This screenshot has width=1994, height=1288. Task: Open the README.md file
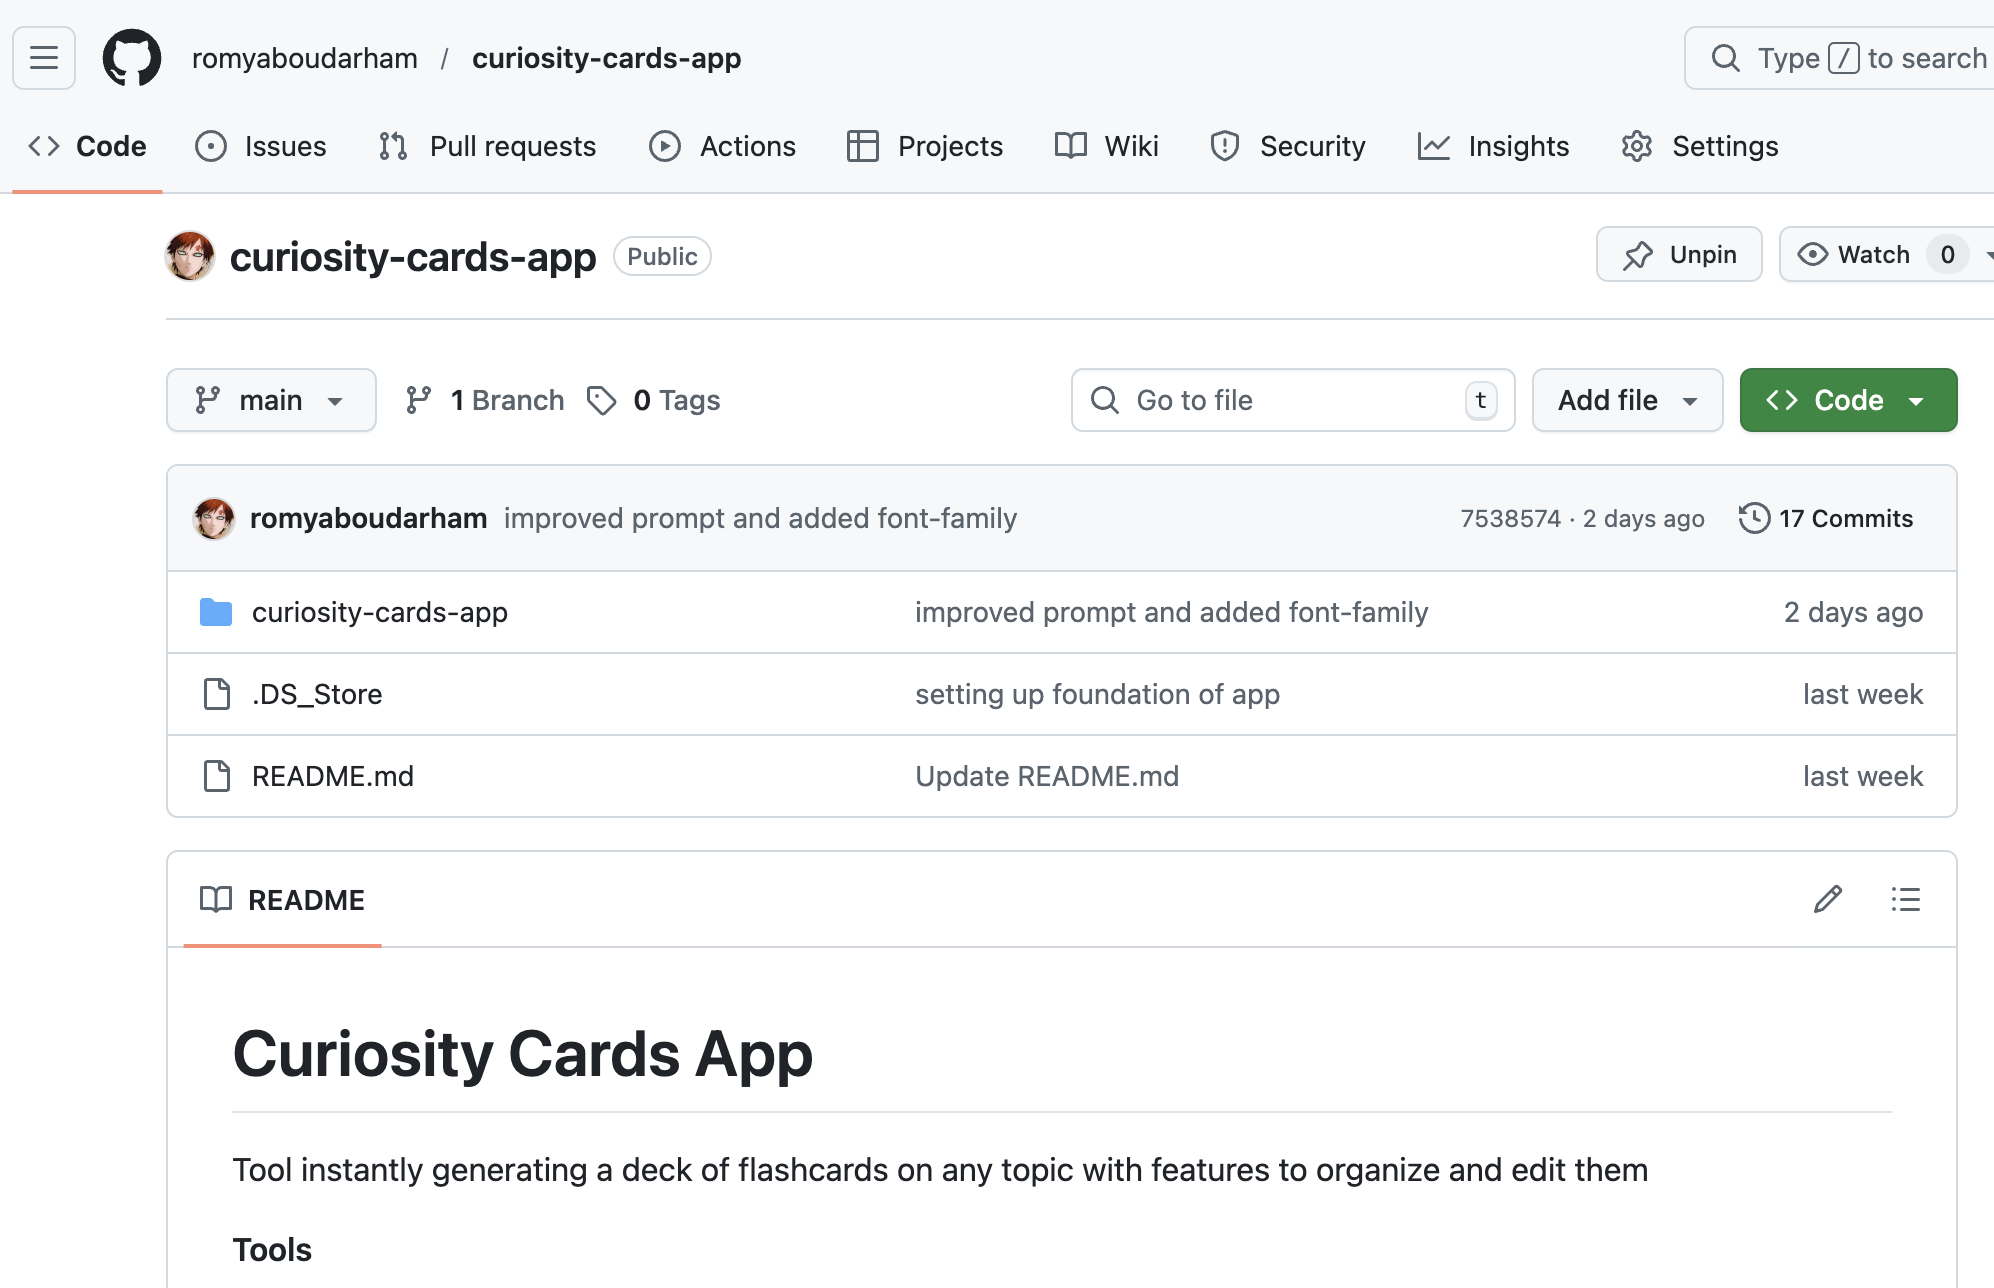click(x=333, y=776)
